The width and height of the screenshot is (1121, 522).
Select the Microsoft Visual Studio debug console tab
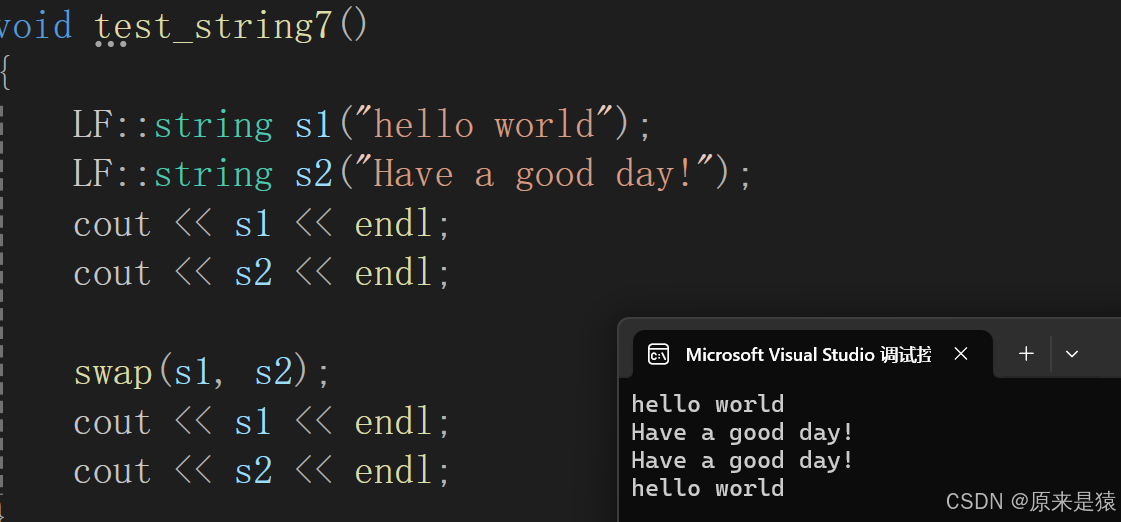pos(813,354)
